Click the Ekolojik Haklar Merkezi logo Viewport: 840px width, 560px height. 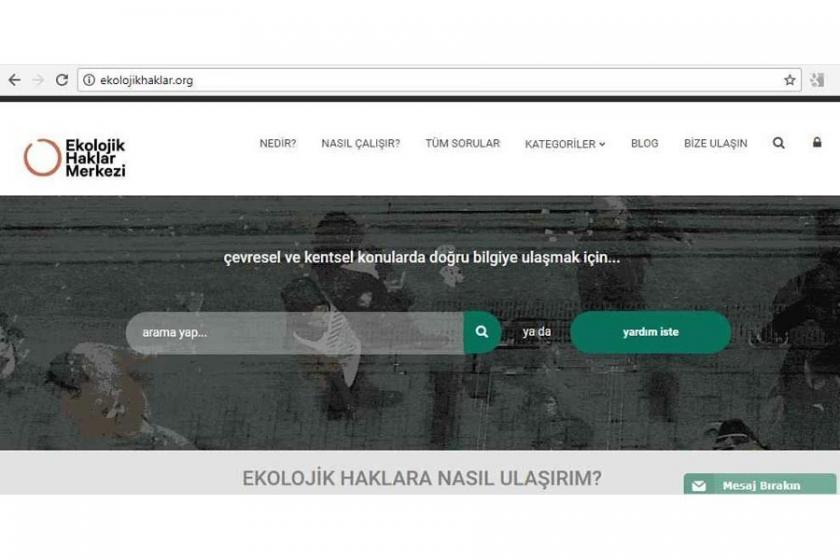click(74, 158)
